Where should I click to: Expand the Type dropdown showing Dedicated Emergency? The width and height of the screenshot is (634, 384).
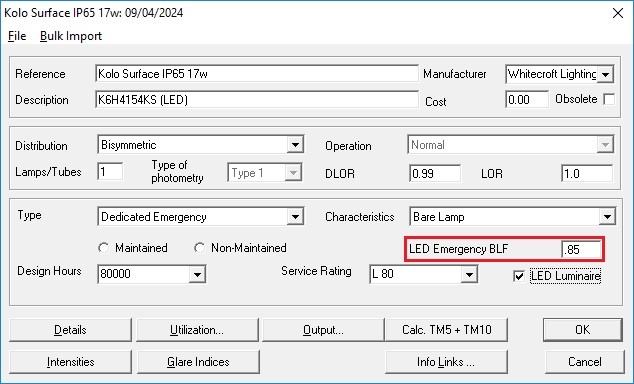pos(295,217)
